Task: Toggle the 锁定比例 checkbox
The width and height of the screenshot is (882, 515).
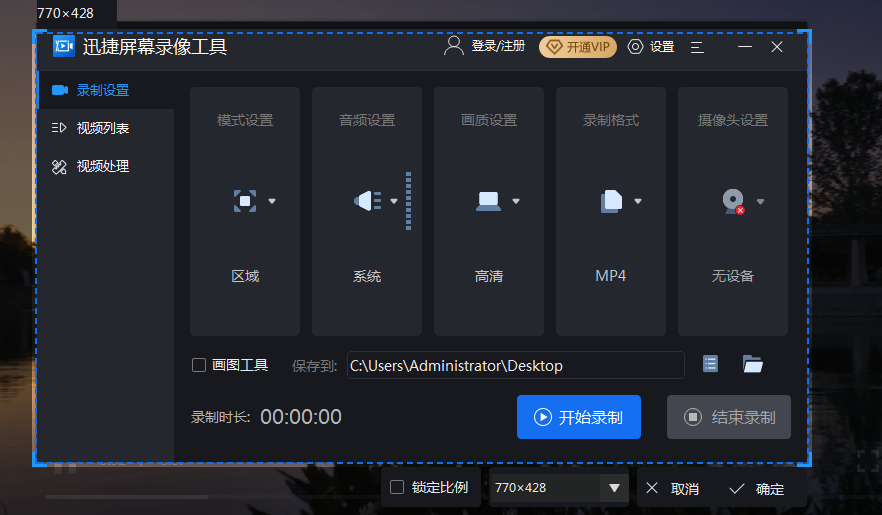Action: pyautogui.click(x=397, y=487)
